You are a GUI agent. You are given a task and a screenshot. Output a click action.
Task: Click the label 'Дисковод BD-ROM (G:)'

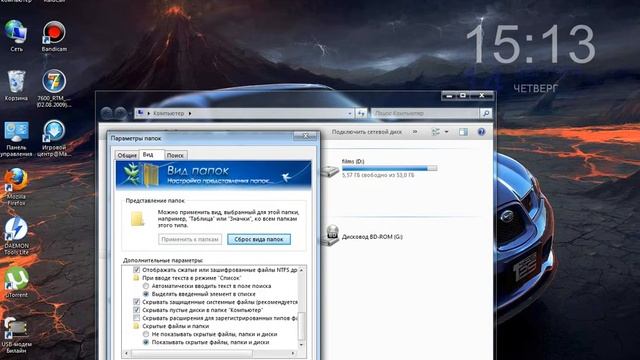[x=372, y=237]
